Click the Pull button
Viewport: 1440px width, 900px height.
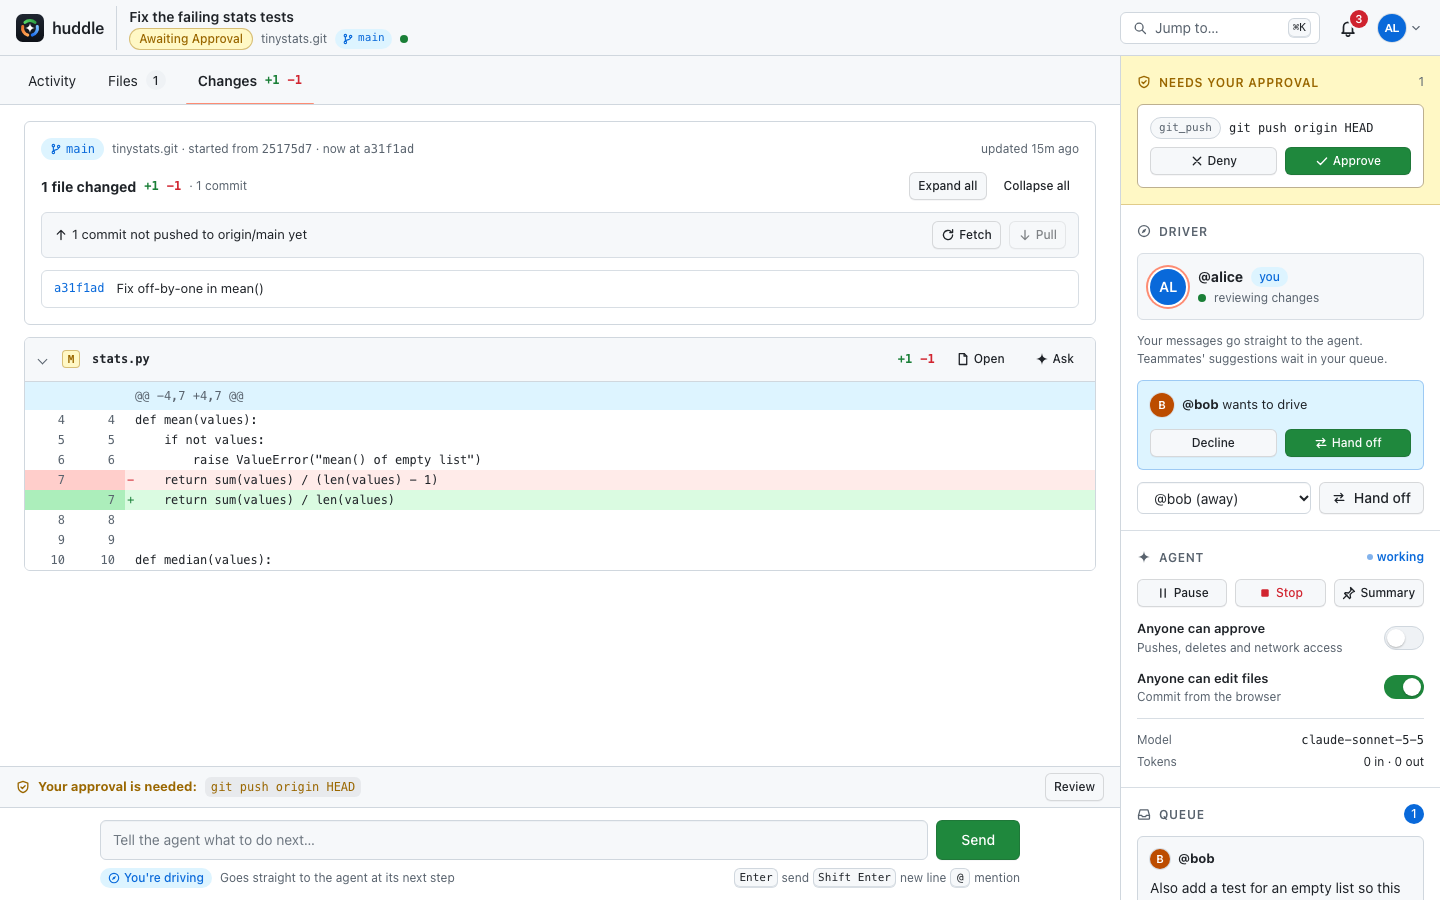(1038, 235)
